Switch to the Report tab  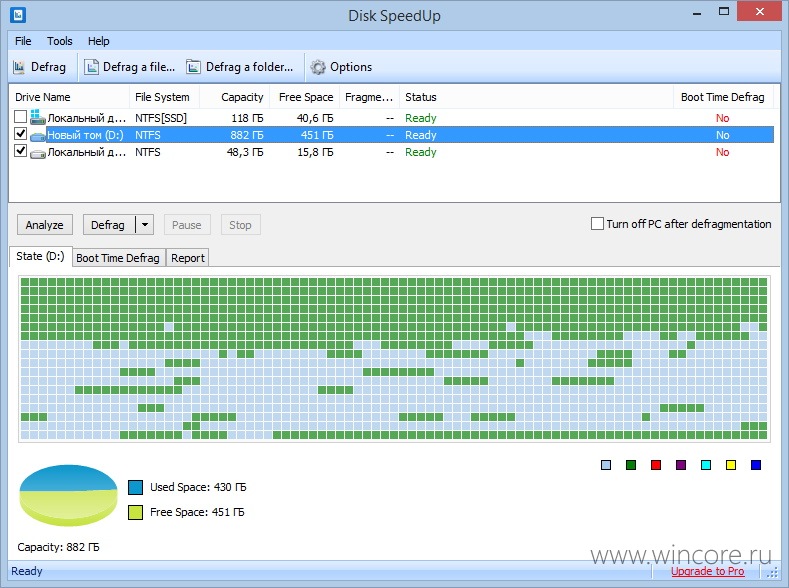point(188,258)
